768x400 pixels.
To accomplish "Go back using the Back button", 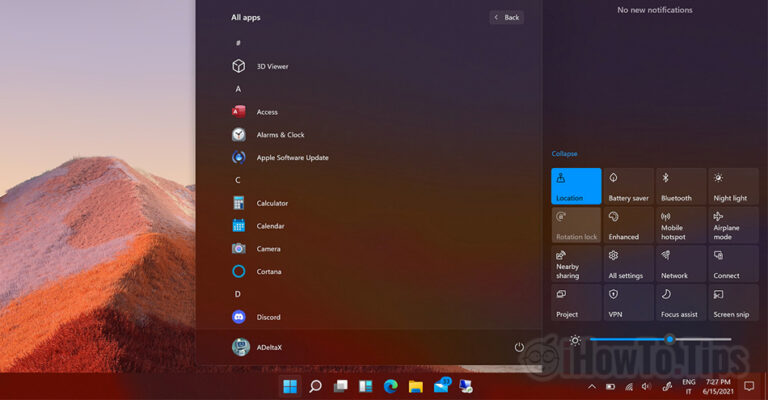I will pyautogui.click(x=507, y=17).
